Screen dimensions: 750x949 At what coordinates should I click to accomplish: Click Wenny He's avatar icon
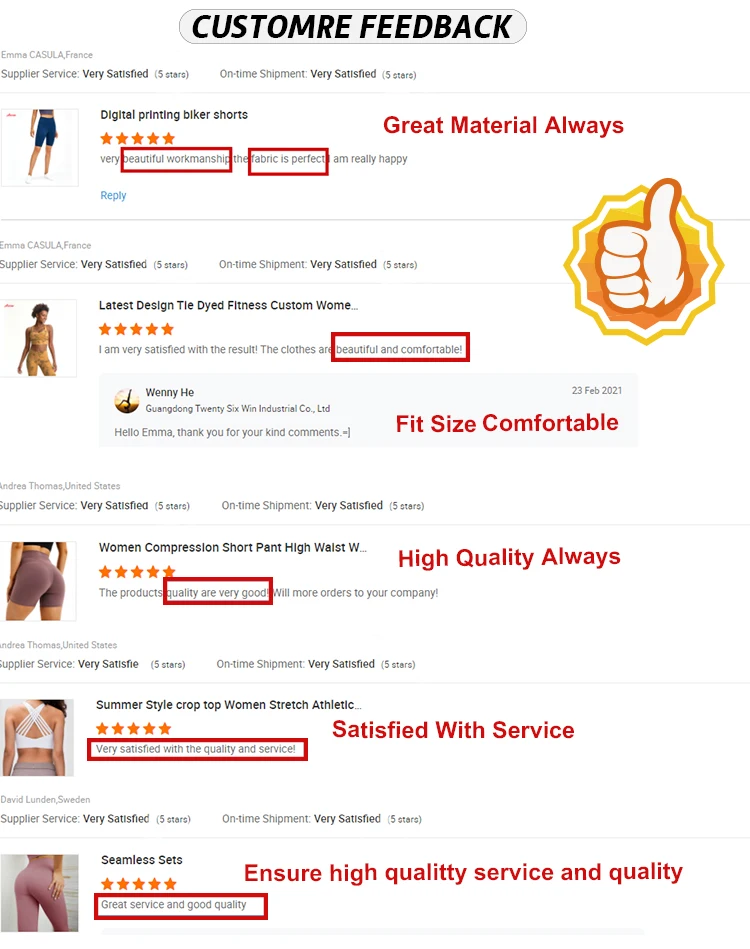(x=127, y=401)
